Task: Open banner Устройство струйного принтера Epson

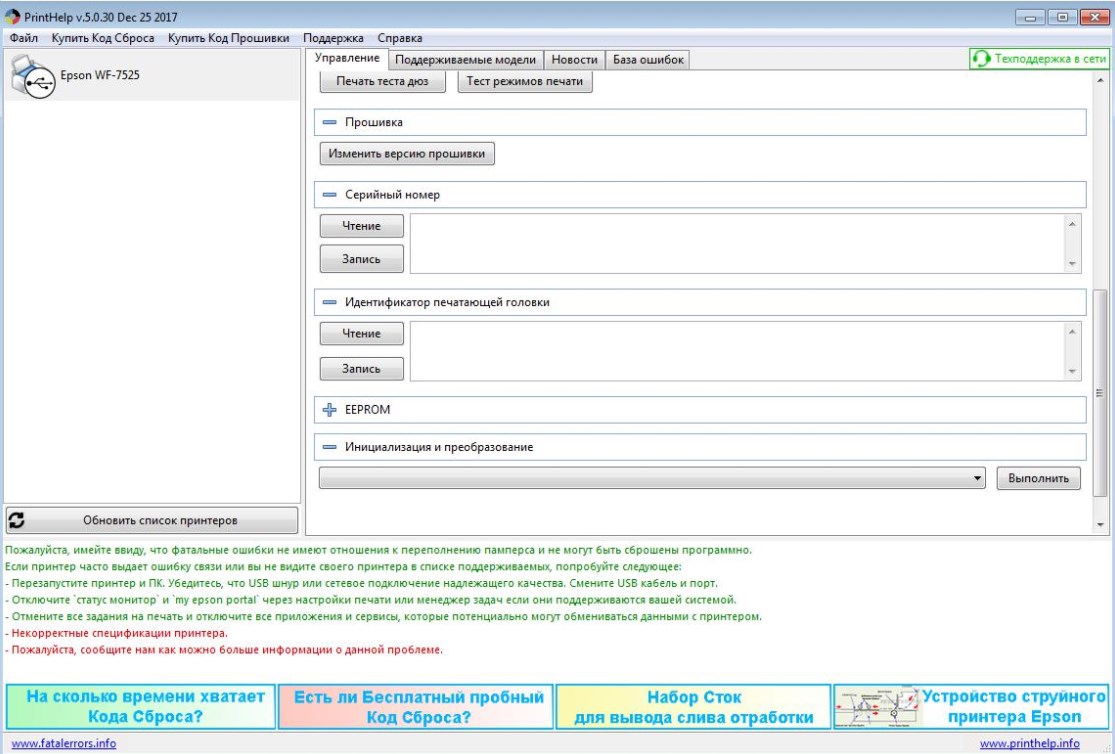Action: [x=971, y=707]
